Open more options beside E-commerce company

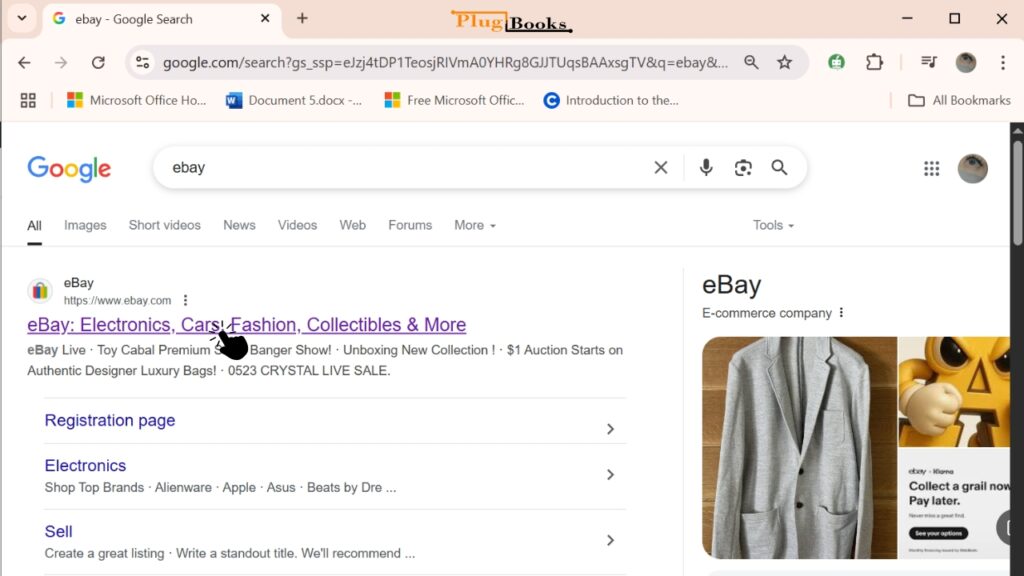point(841,313)
